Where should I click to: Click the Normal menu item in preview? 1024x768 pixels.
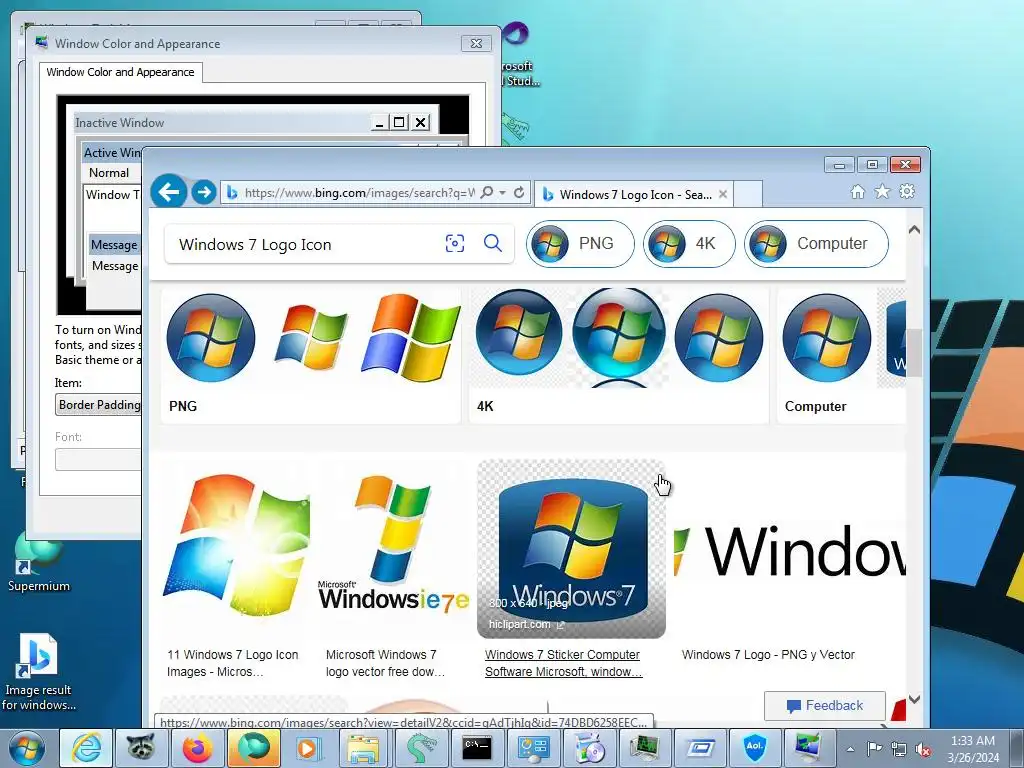click(x=109, y=173)
